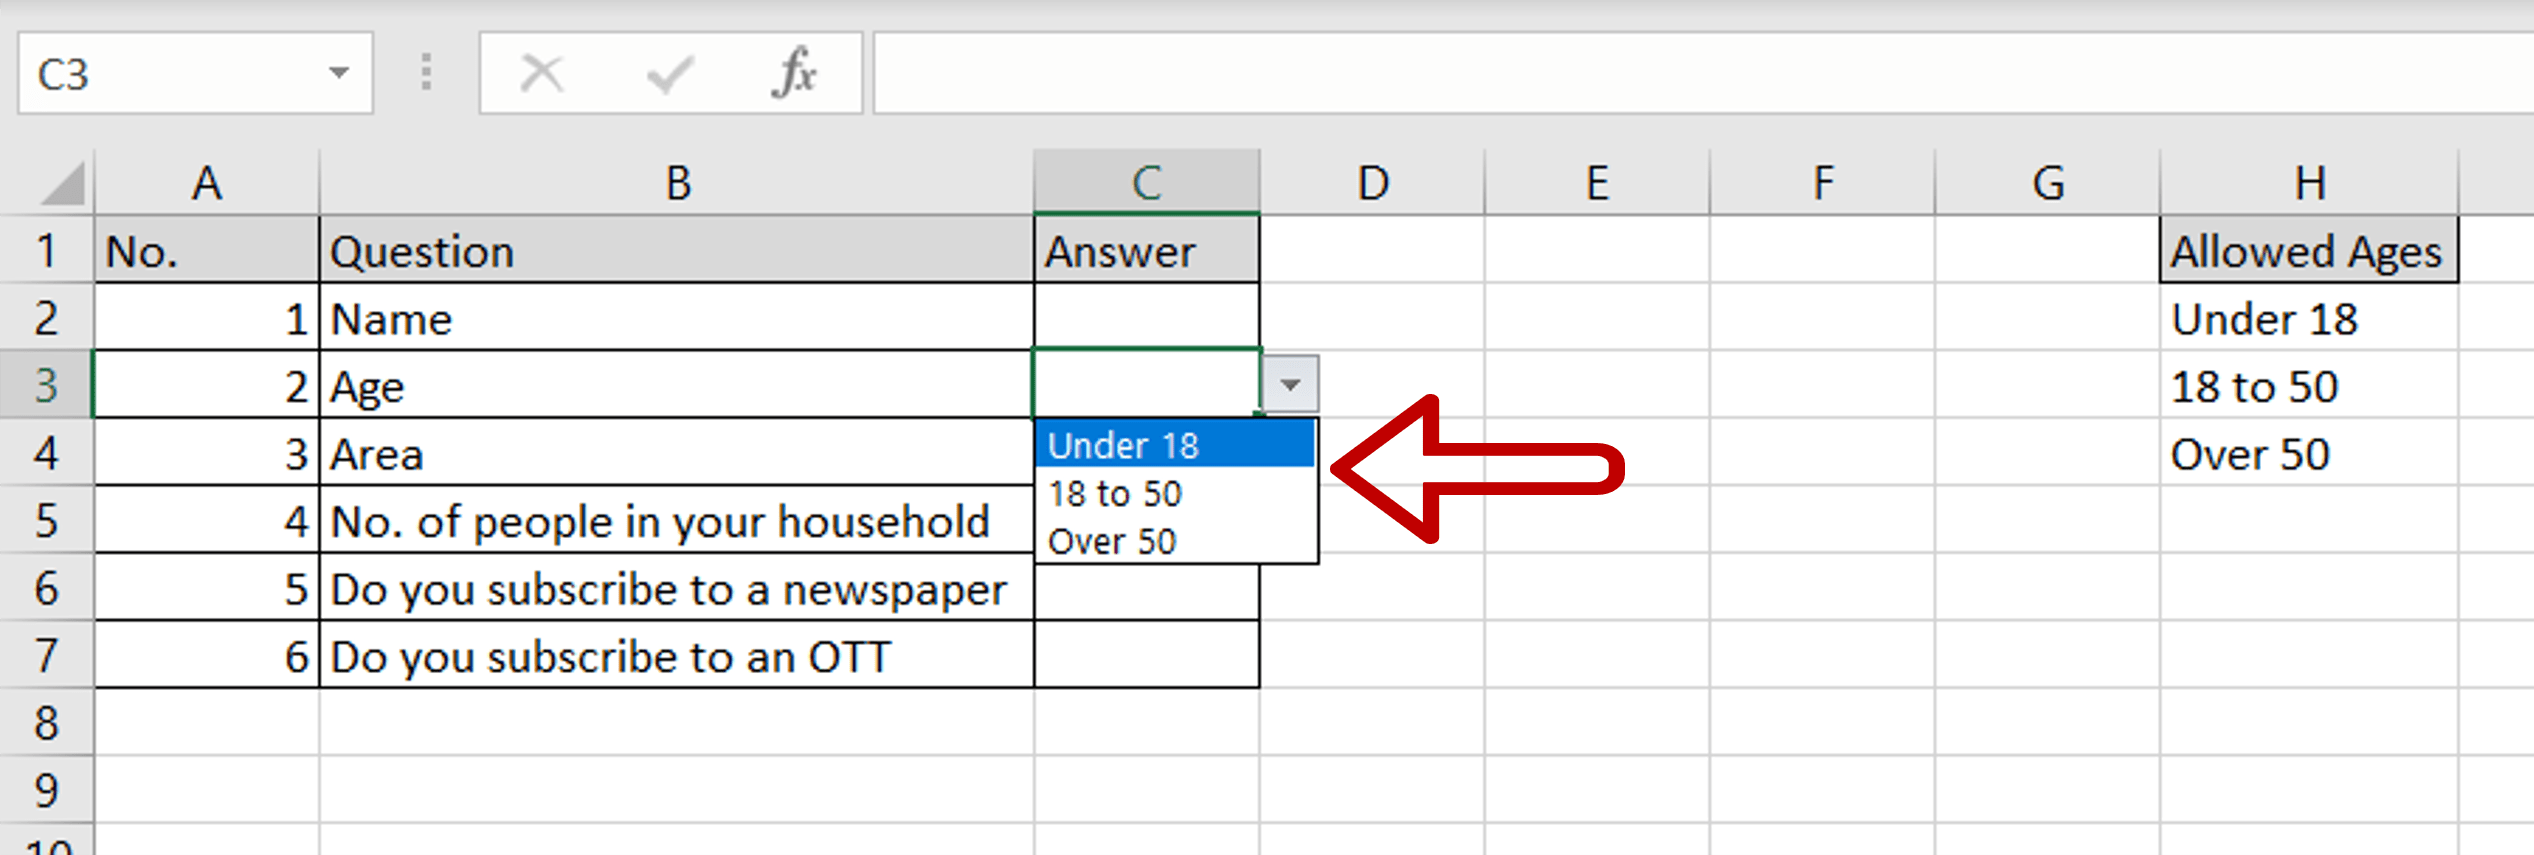Open the Name Box dropdown arrow

tap(340, 72)
